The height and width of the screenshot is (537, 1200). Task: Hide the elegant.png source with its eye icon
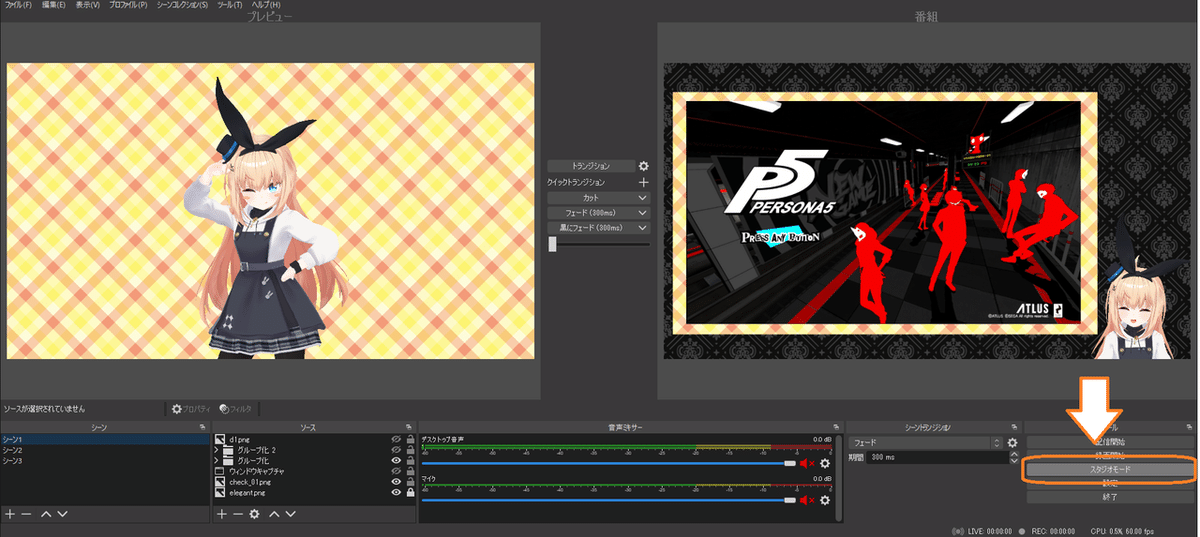396,492
